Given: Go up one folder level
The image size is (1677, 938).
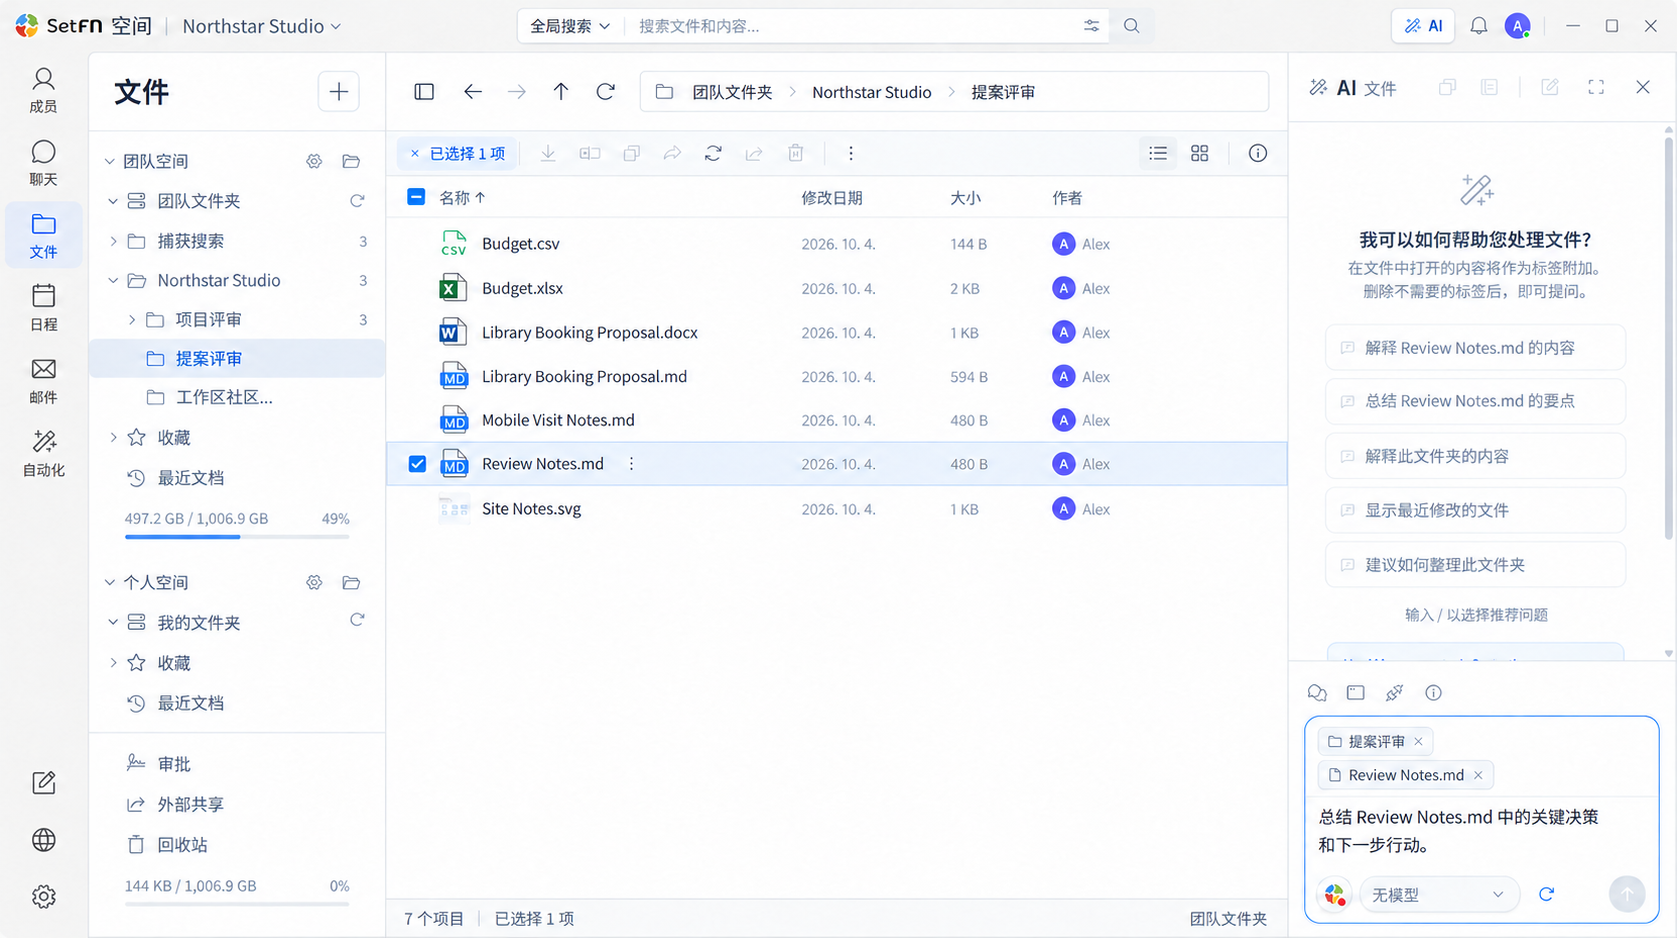Looking at the screenshot, I should pos(561,92).
